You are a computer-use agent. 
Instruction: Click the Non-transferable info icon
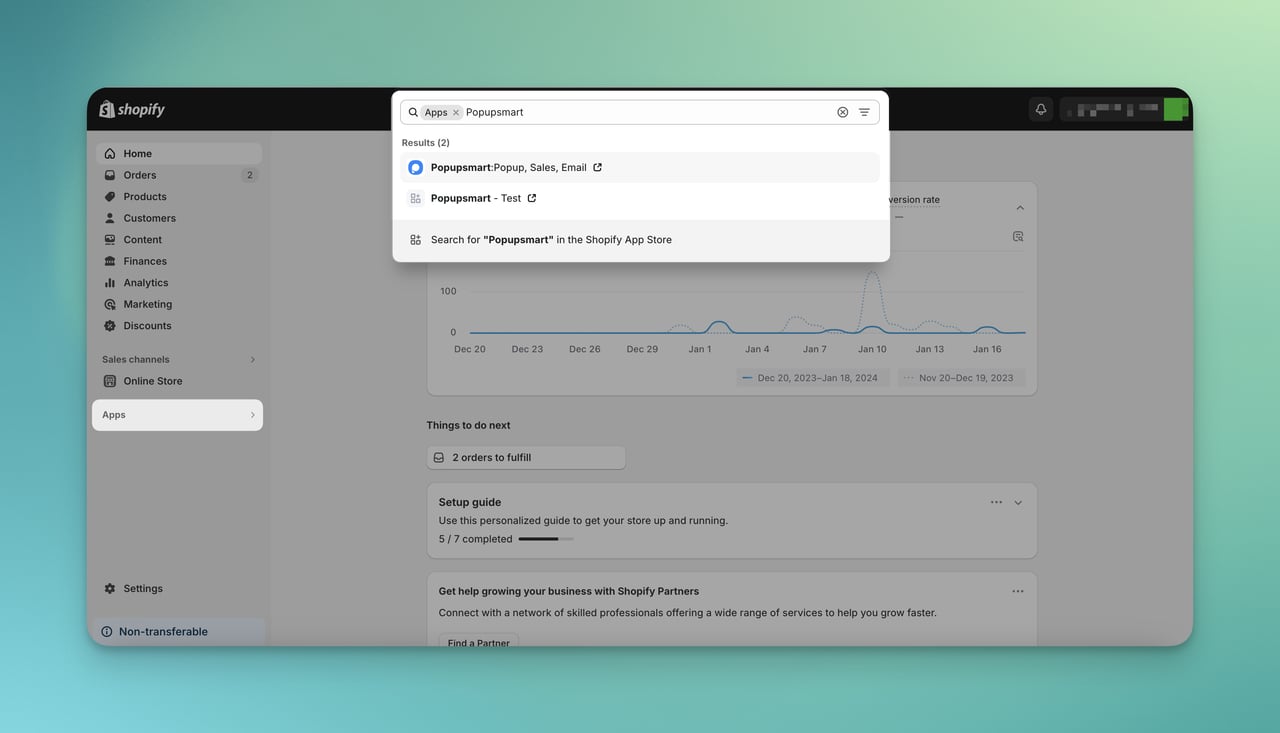(x=107, y=632)
